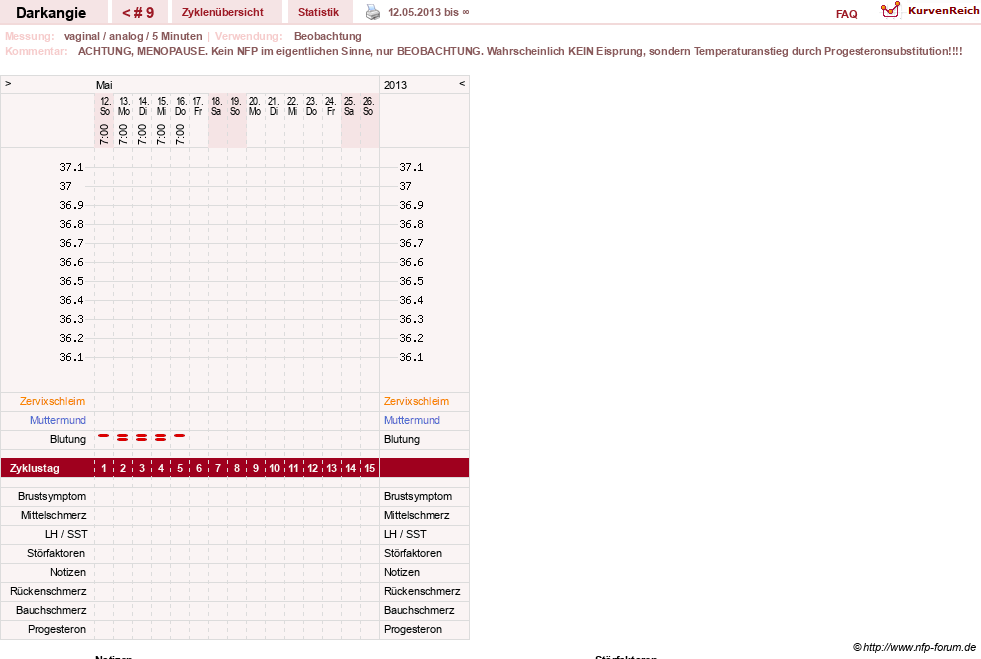Click the orange Zervixschleim label on the left
Image resolution: width=981 pixels, height=659 pixels.
[x=53, y=401]
